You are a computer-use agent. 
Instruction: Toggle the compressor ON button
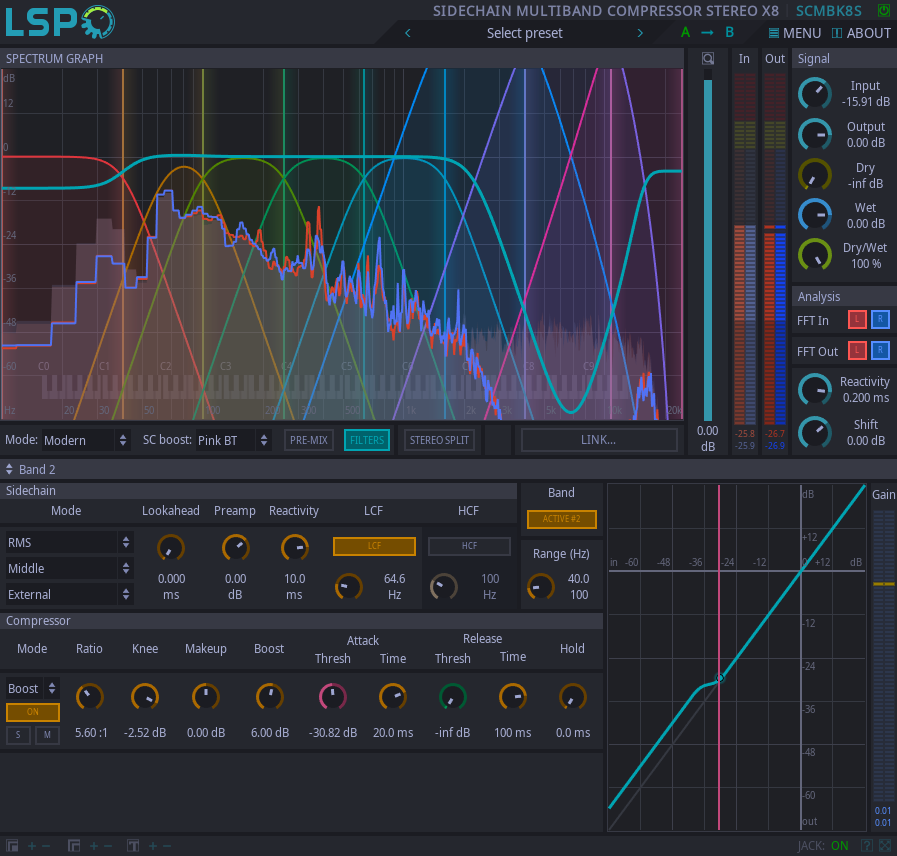(33, 712)
